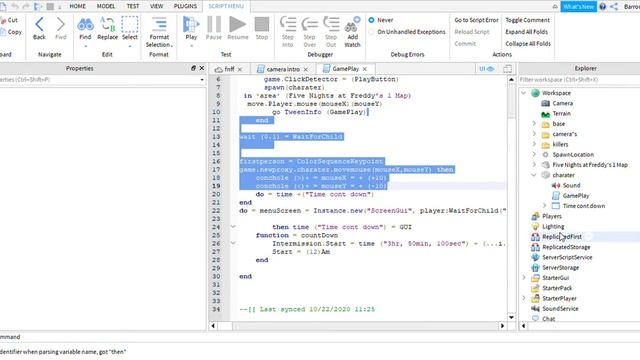
Task: Collapse the Workspace tree node
Action: (x=524, y=93)
